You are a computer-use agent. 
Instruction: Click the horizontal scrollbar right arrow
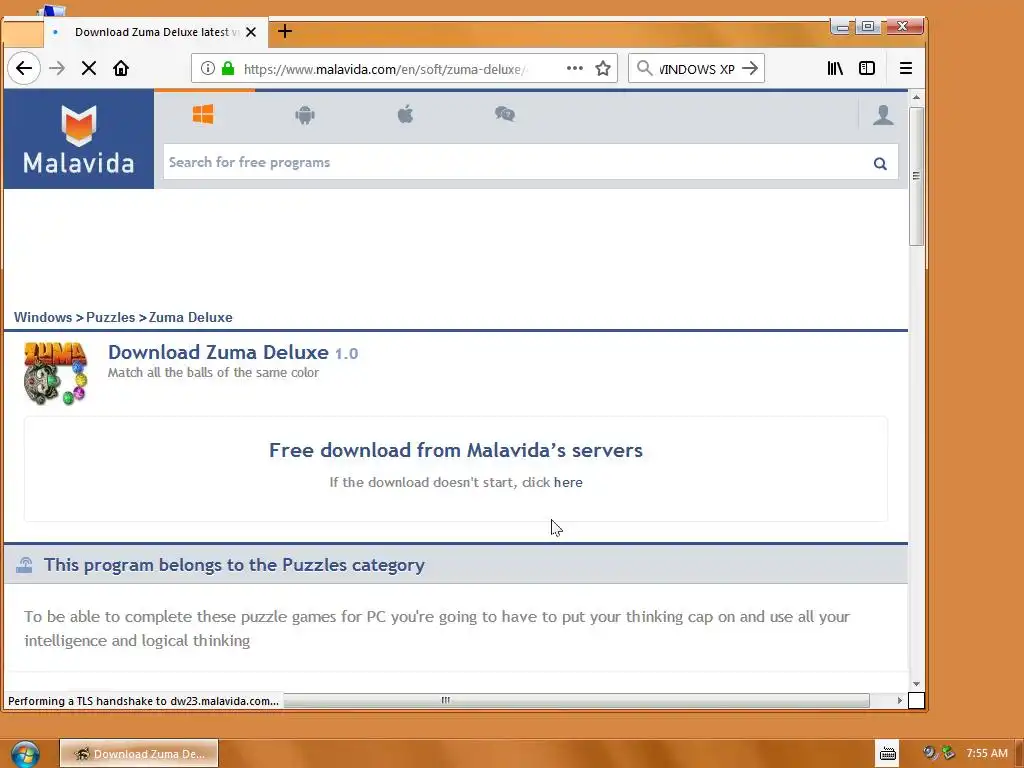coord(899,701)
